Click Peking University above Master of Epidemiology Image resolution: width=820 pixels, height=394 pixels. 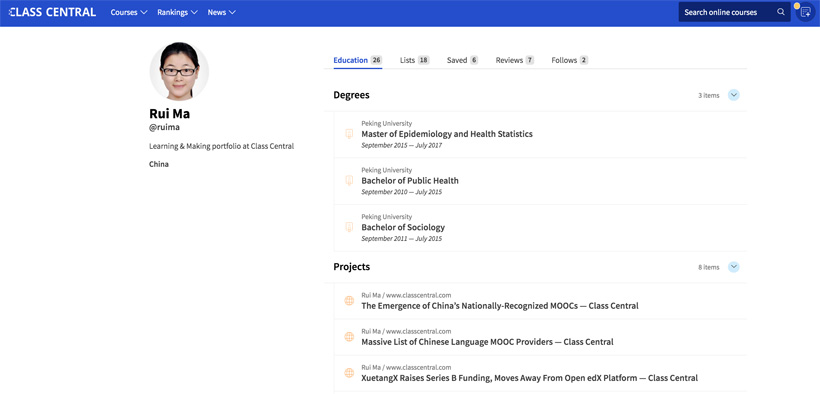tap(386, 123)
